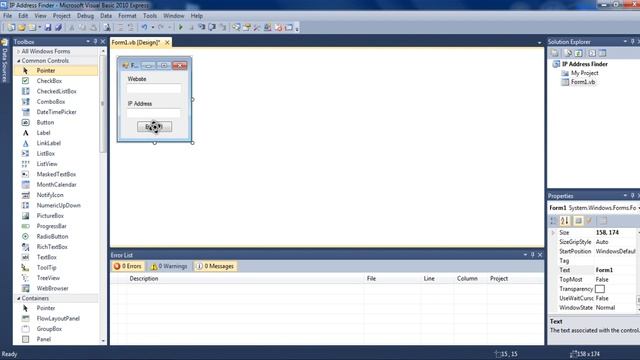
Task: Click the IP Address text field on form
Action: tap(154, 113)
